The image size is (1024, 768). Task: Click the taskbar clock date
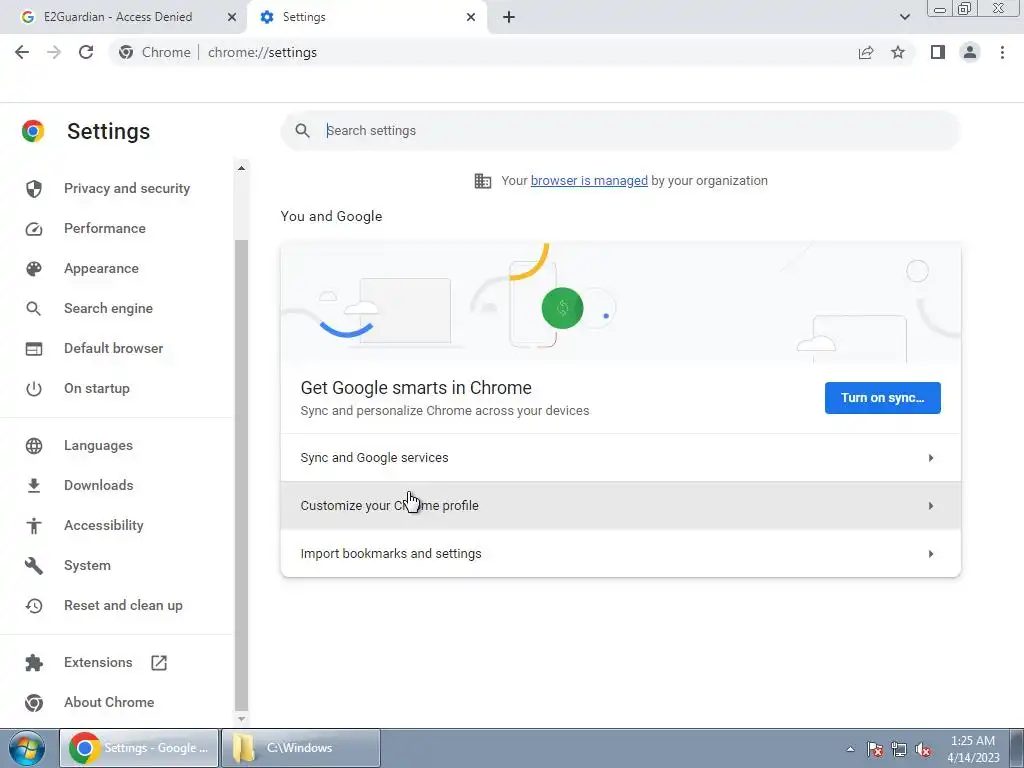(973, 749)
